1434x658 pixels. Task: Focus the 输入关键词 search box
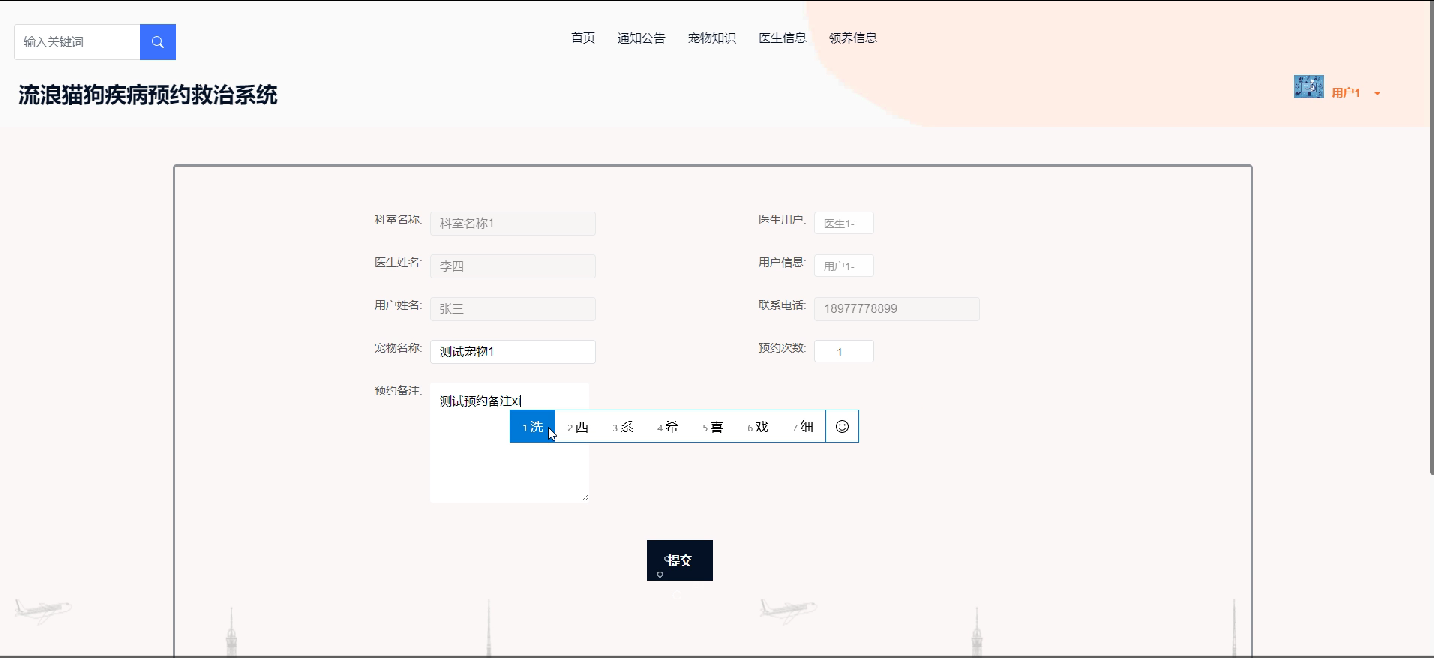(x=77, y=42)
